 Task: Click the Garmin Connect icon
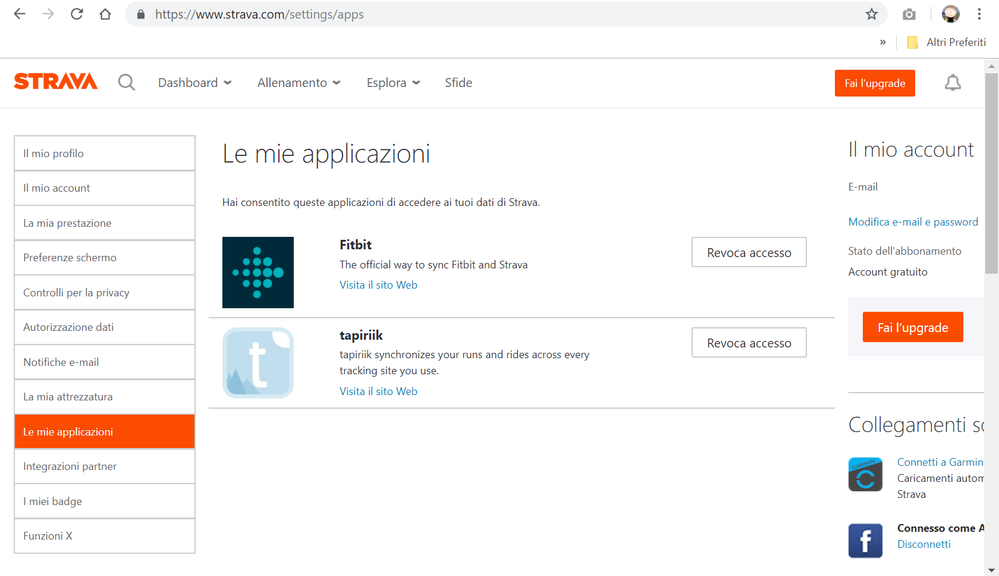865,474
